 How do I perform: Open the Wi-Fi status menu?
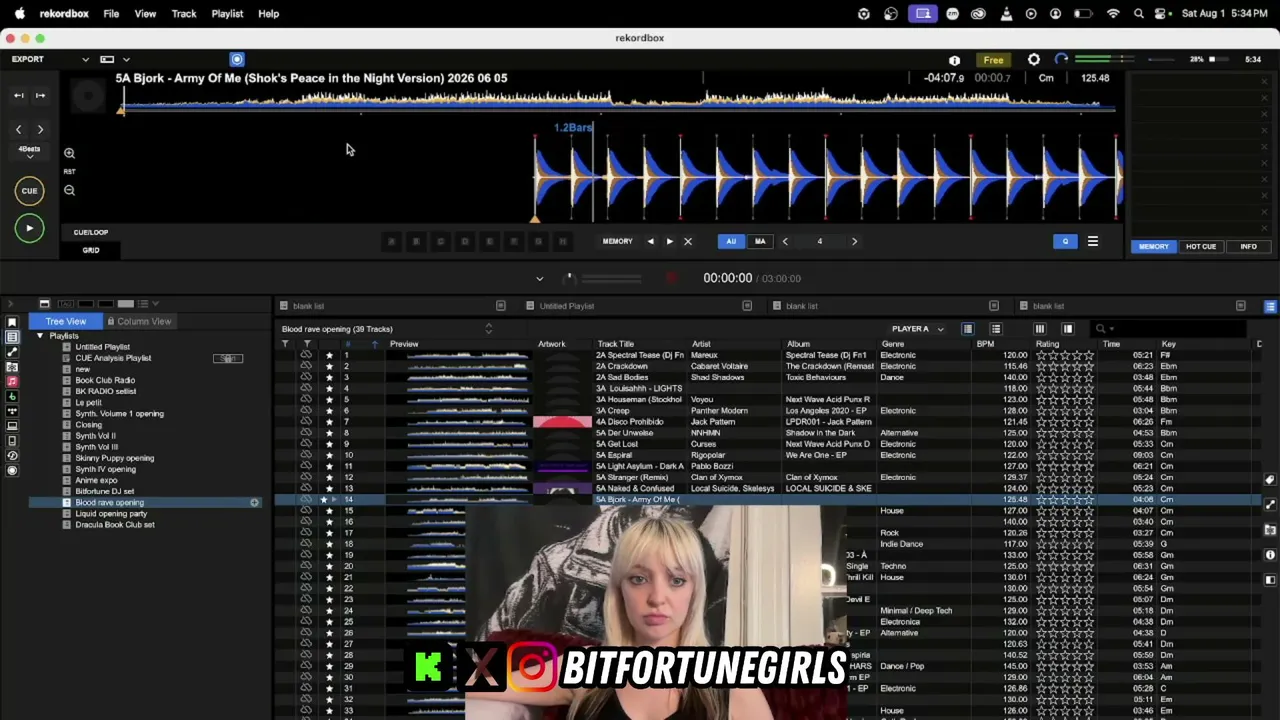pos(1113,14)
